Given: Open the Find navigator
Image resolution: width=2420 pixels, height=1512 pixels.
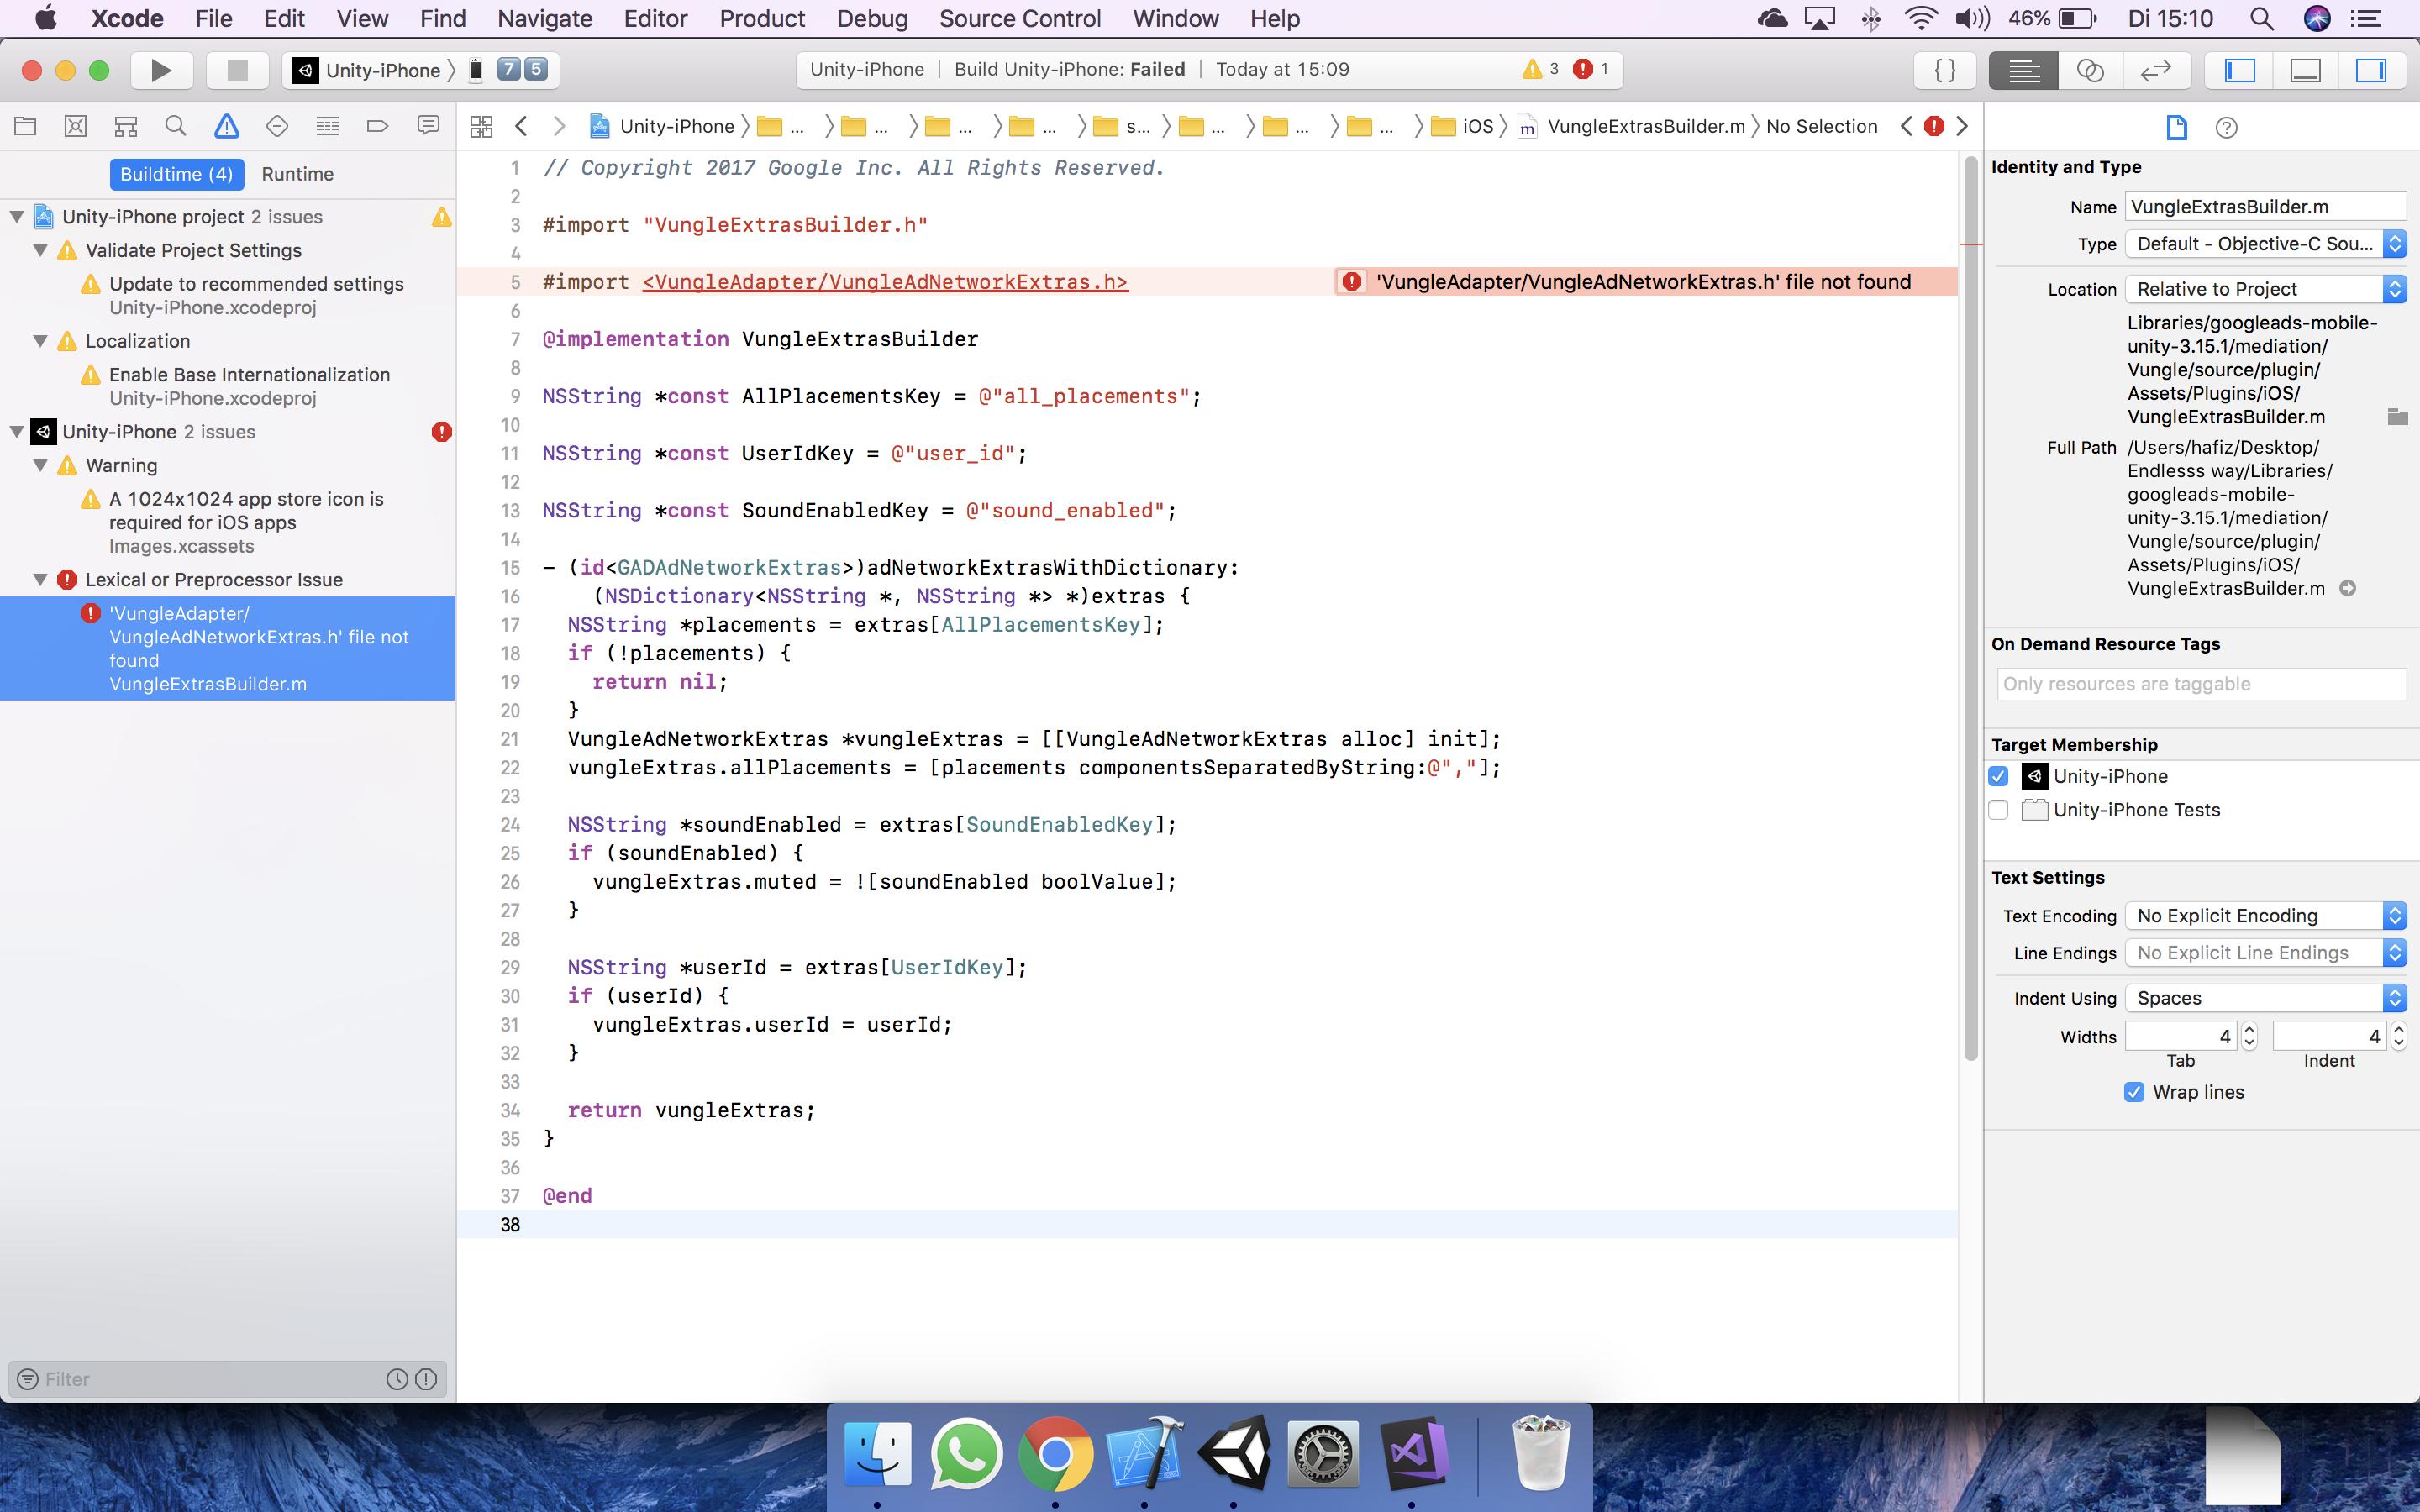Looking at the screenshot, I should [x=176, y=126].
